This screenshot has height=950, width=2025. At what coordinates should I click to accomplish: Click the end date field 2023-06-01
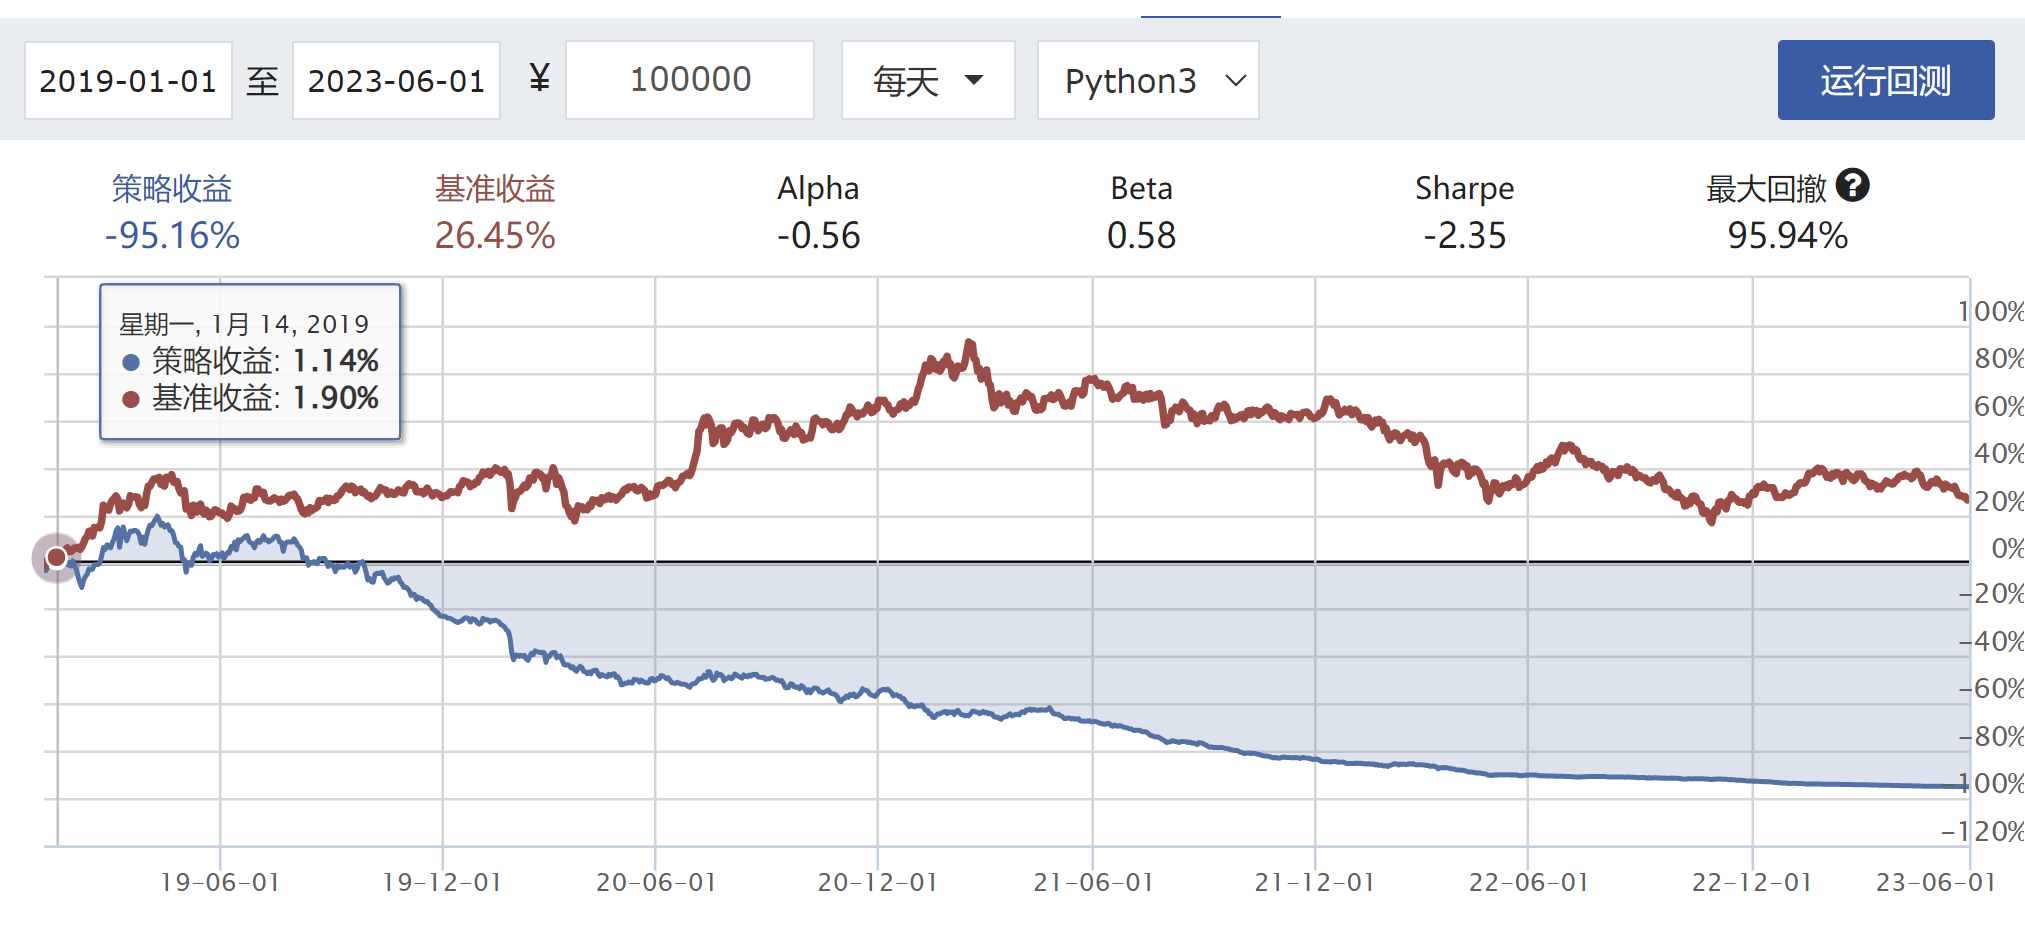click(x=396, y=80)
